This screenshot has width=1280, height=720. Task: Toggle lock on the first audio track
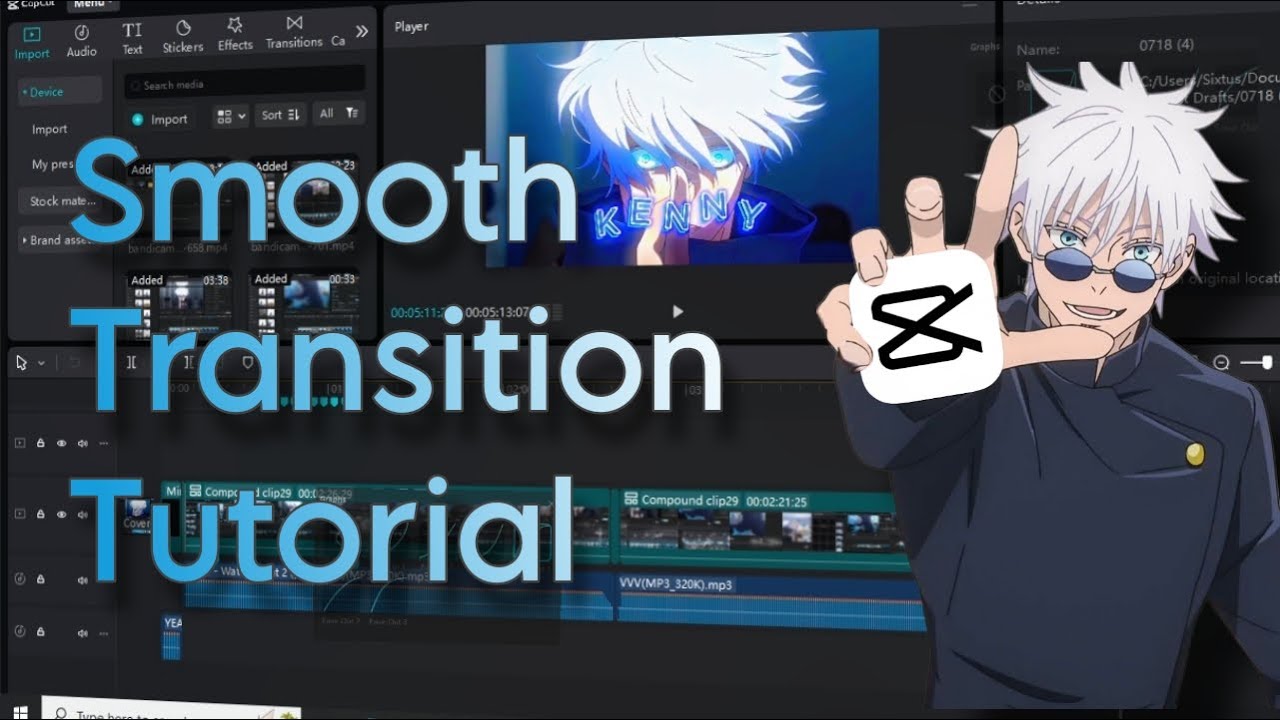[x=40, y=579]
